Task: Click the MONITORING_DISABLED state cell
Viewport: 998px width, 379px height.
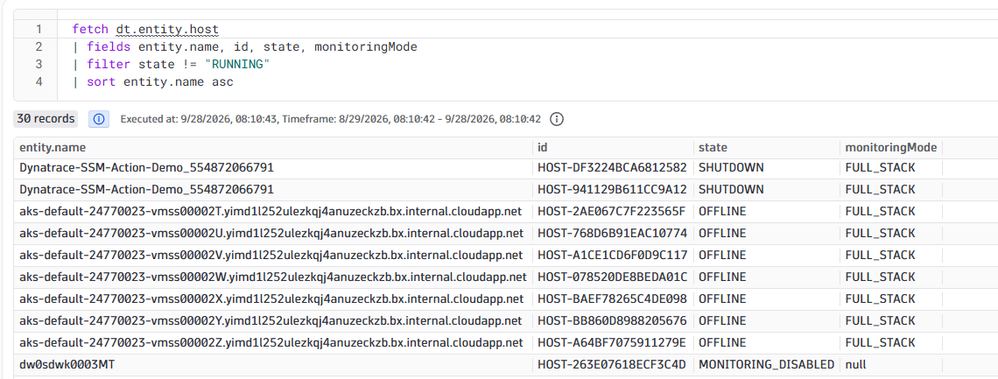Action: [x=766, y=365]
